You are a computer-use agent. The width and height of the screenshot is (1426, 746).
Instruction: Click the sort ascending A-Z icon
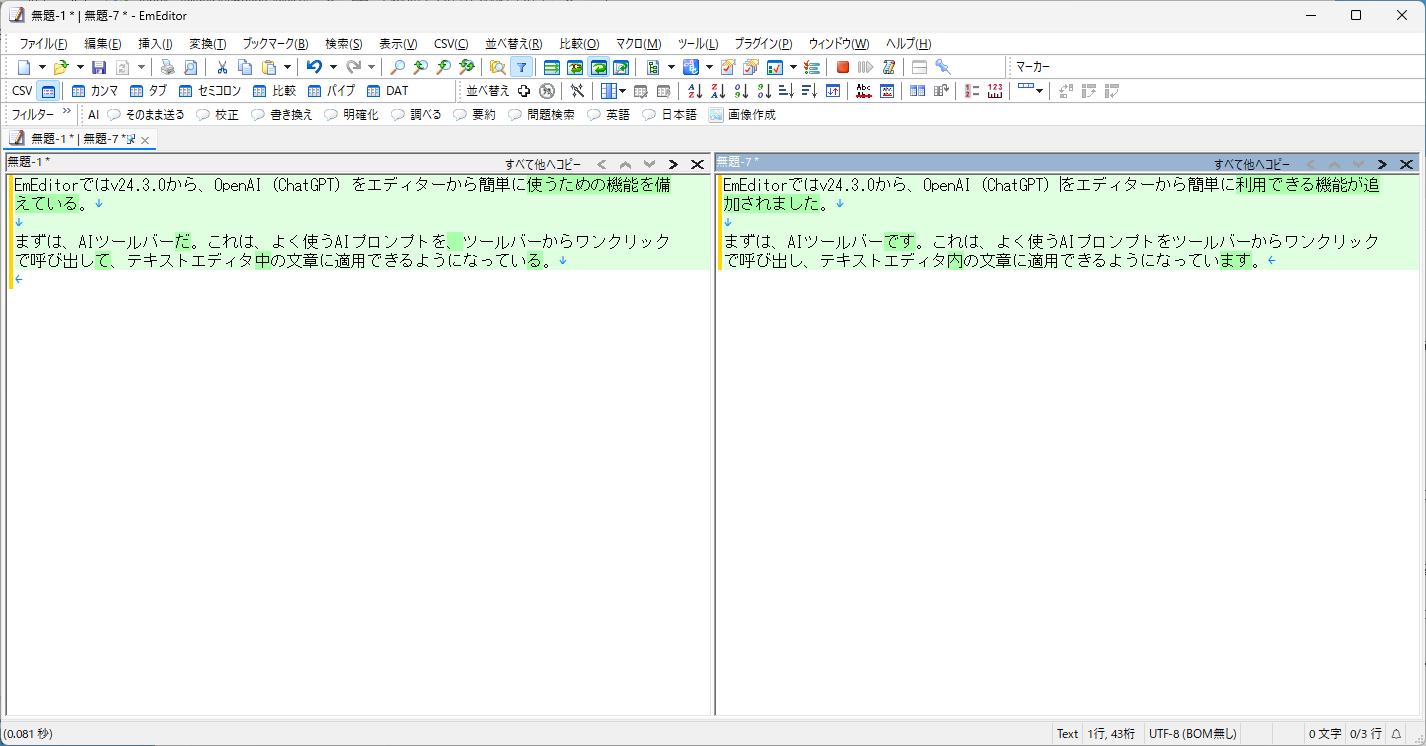[x=695, y=91]
